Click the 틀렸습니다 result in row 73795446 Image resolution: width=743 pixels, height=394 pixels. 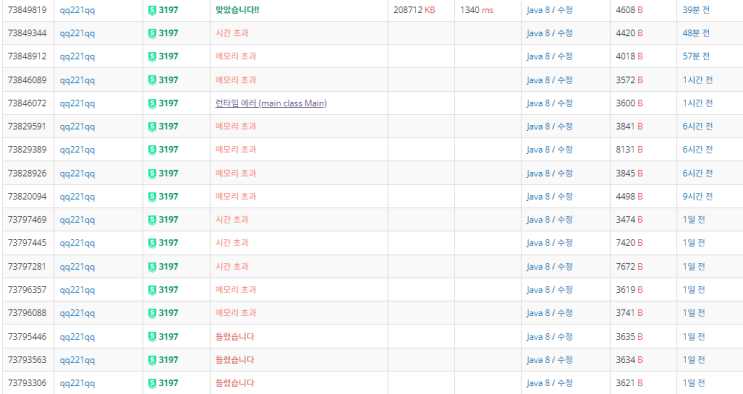click(x=235, y=337)
